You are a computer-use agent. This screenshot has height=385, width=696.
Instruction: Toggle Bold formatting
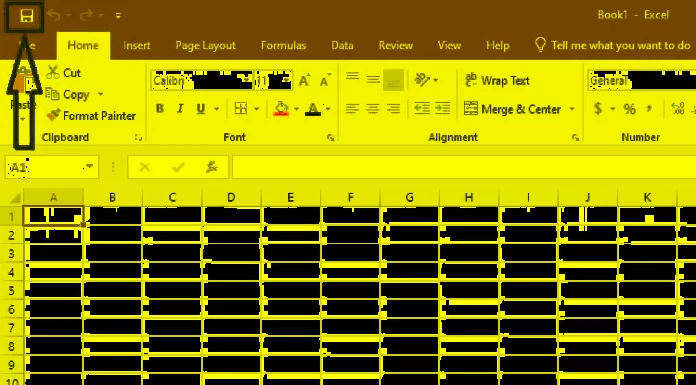[160, 109]
